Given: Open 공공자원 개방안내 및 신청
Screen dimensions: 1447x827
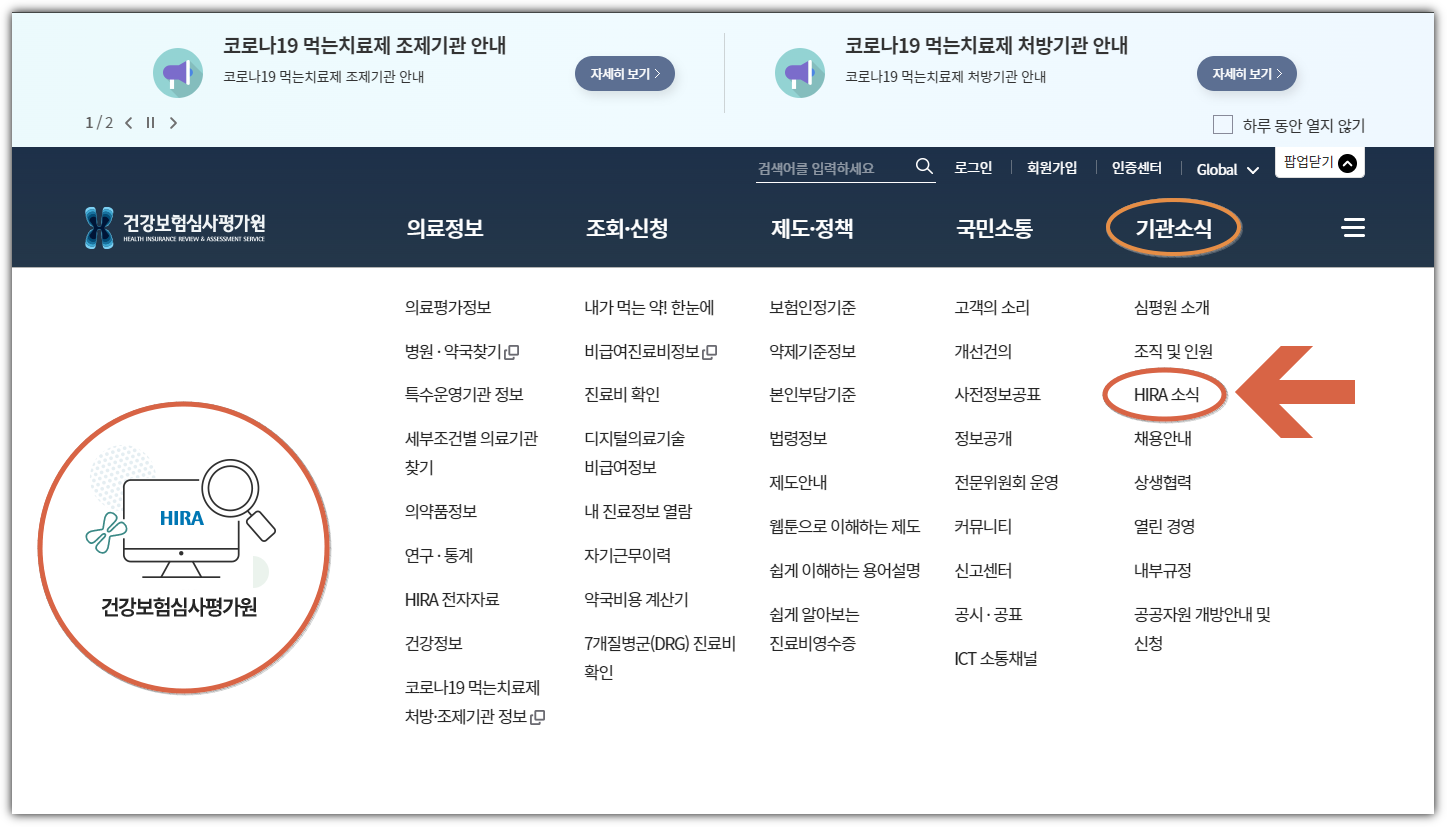Looking at the screenshot, I should [x=1202, y=629].
